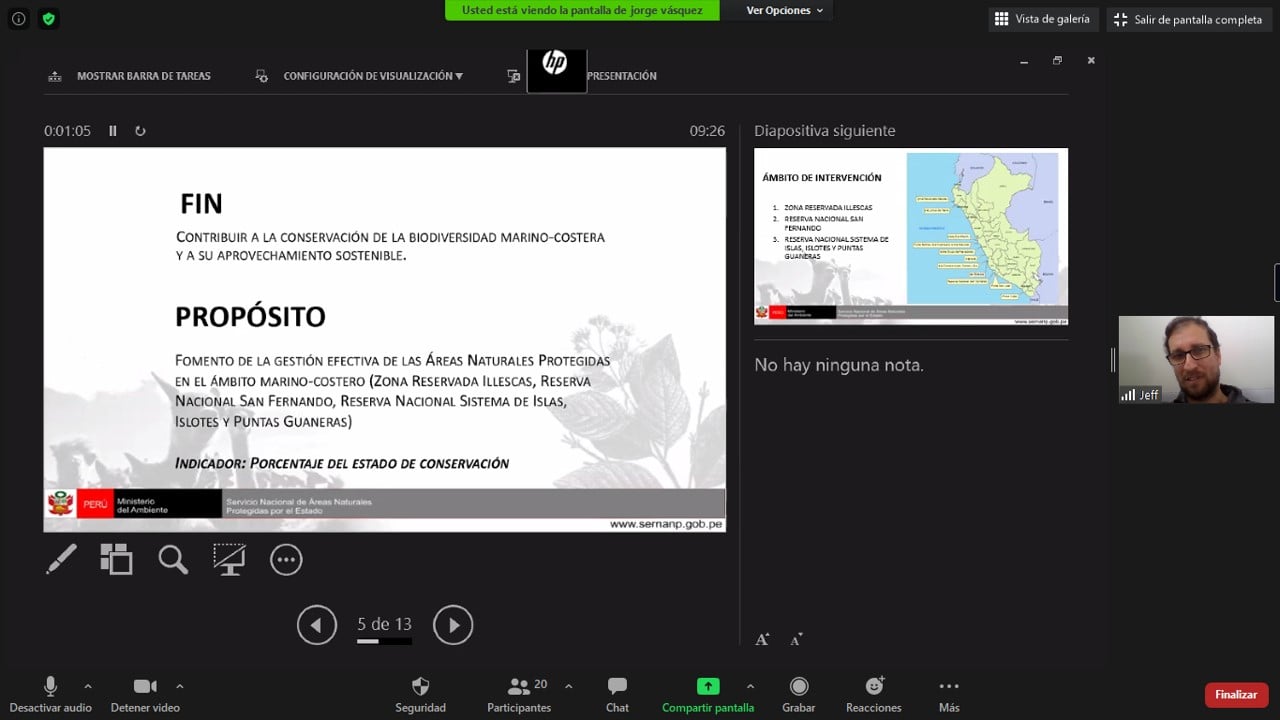Open more slideshow options ellipsis button

pos(286,560)
